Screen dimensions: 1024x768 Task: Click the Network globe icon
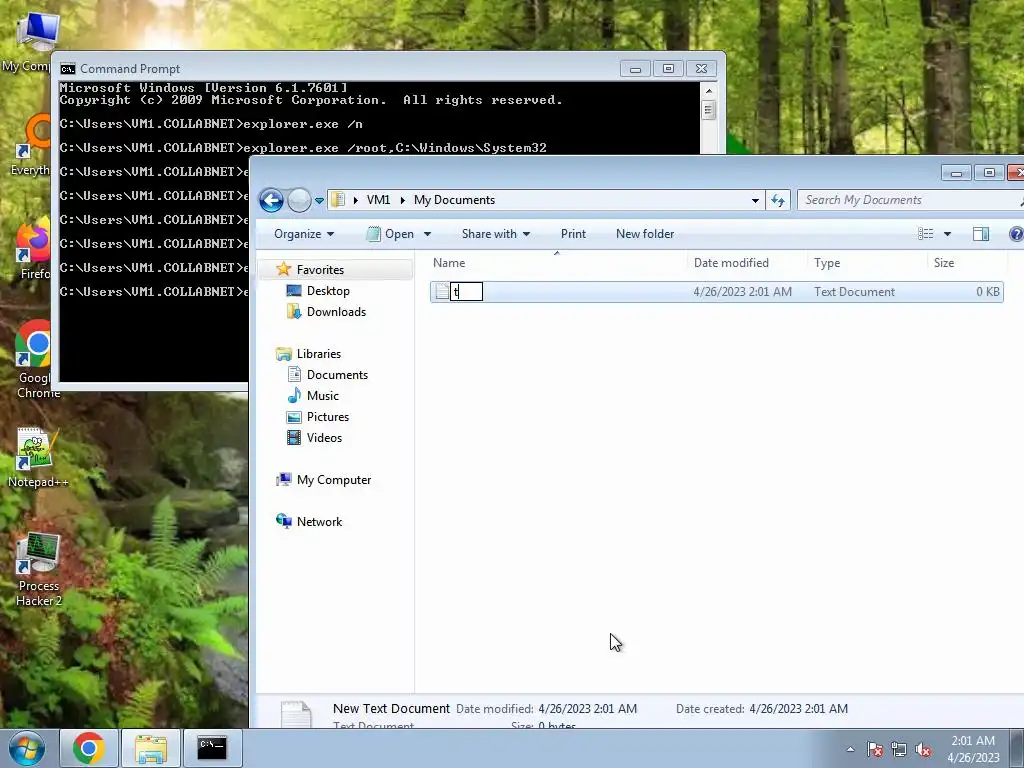[x=283, y=521]
